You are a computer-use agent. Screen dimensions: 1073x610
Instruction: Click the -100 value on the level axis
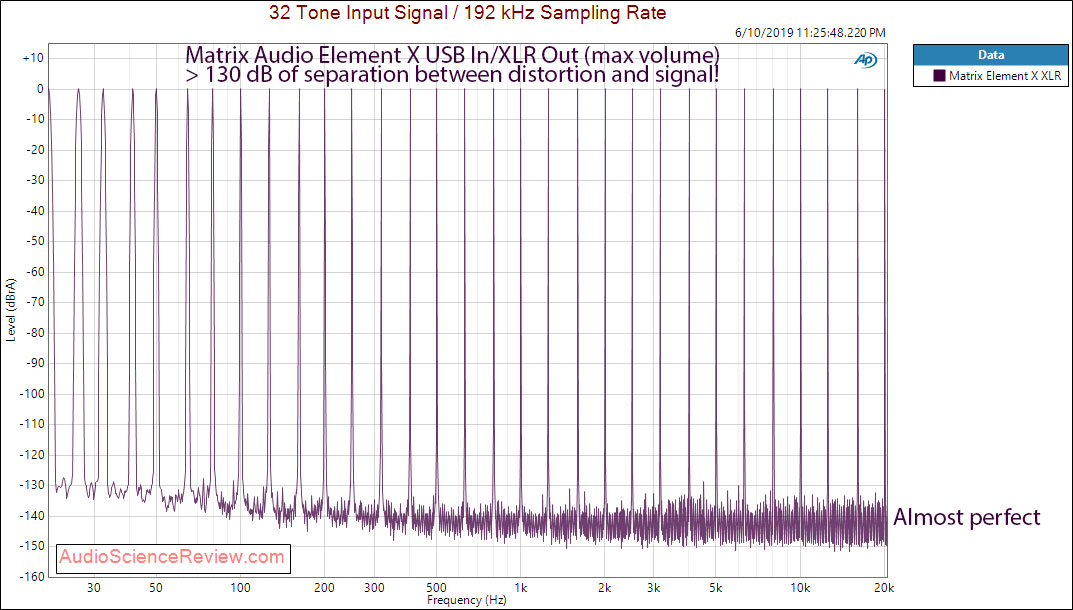point(31,394)
